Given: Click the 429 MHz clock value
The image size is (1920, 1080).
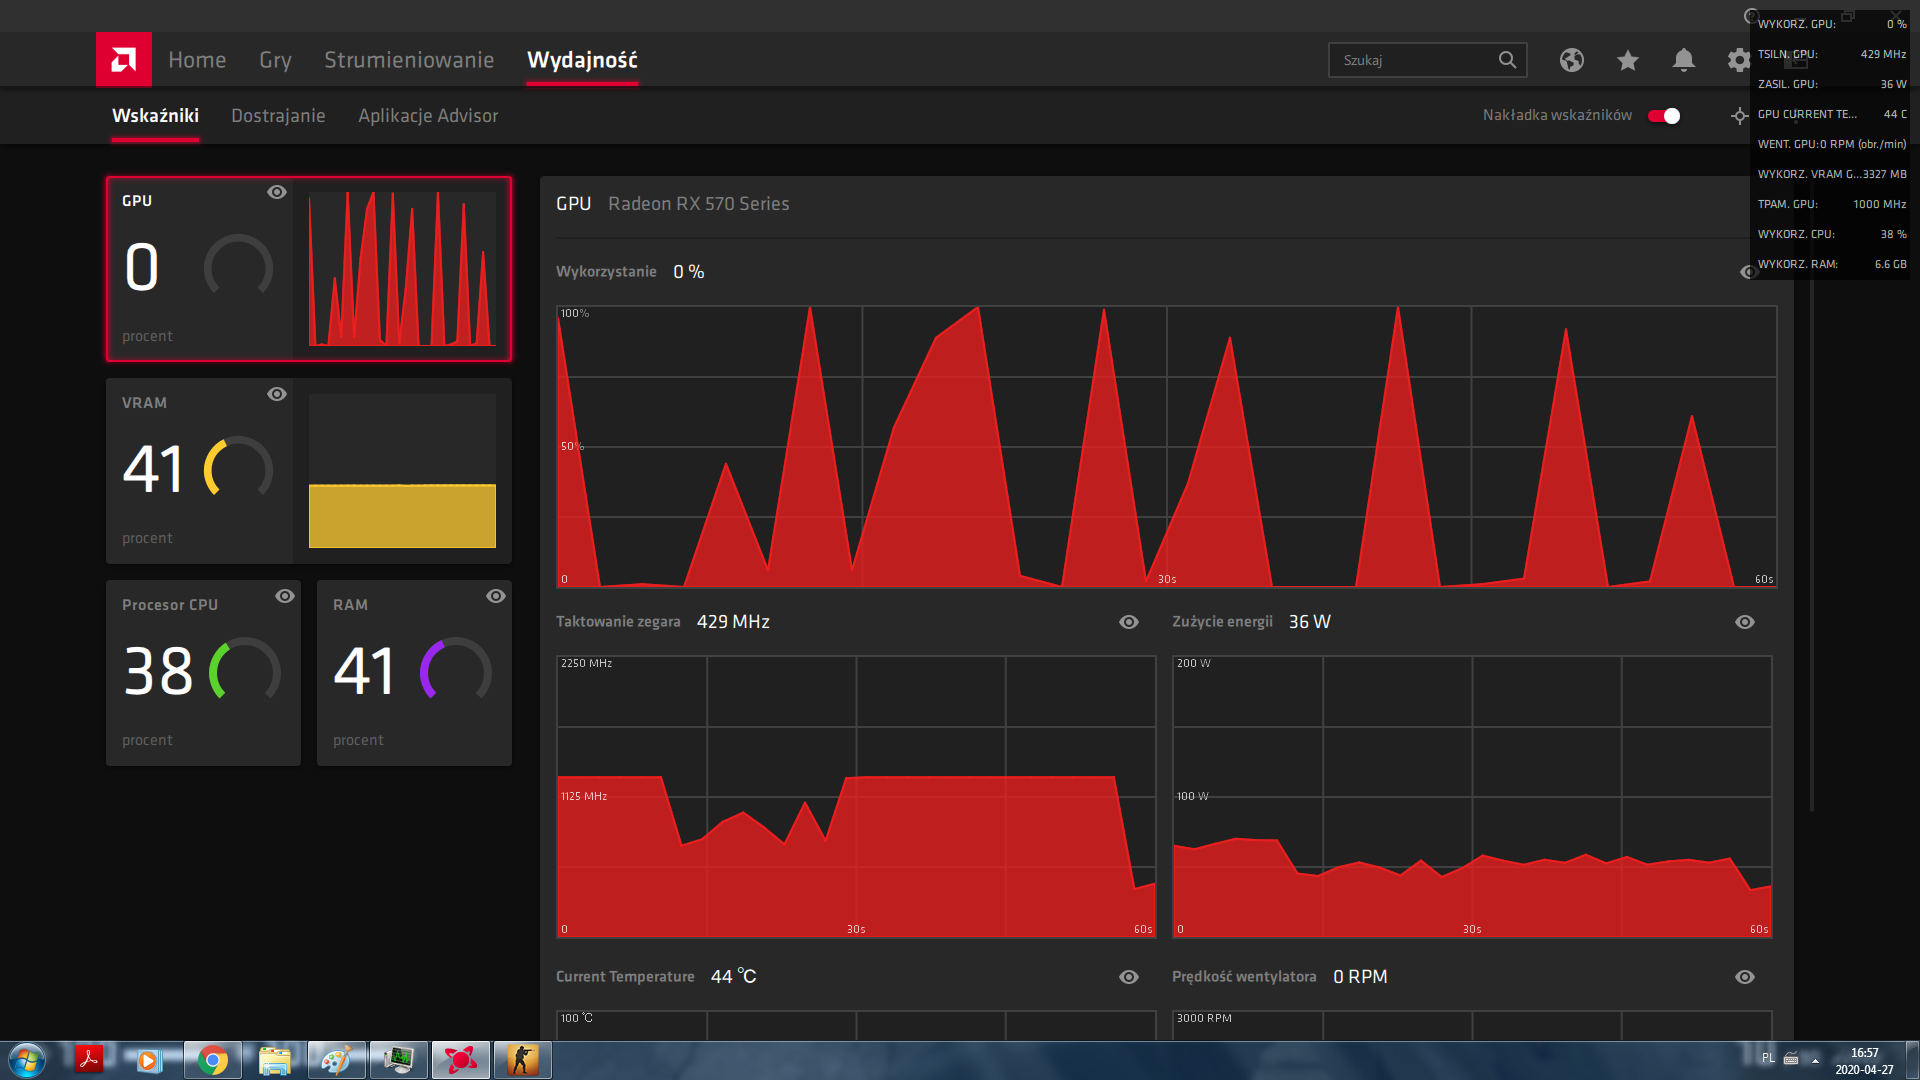Looking at the screenshot, I should [x=733, y=622].
